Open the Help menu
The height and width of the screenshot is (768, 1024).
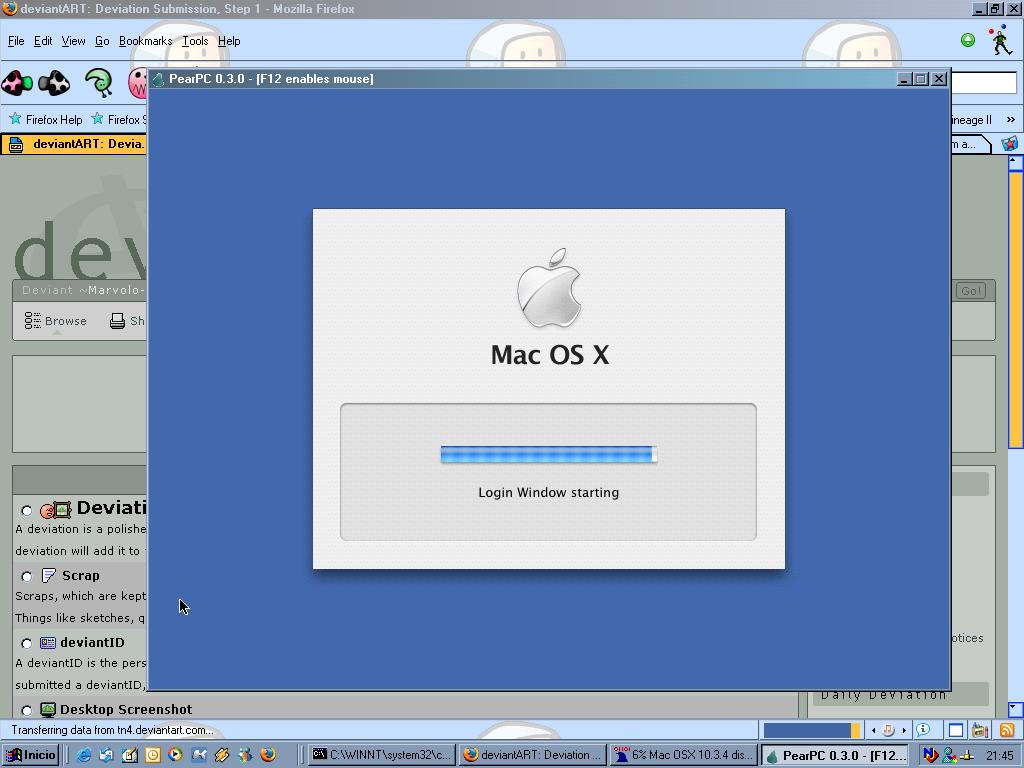[x=229, y=41]
